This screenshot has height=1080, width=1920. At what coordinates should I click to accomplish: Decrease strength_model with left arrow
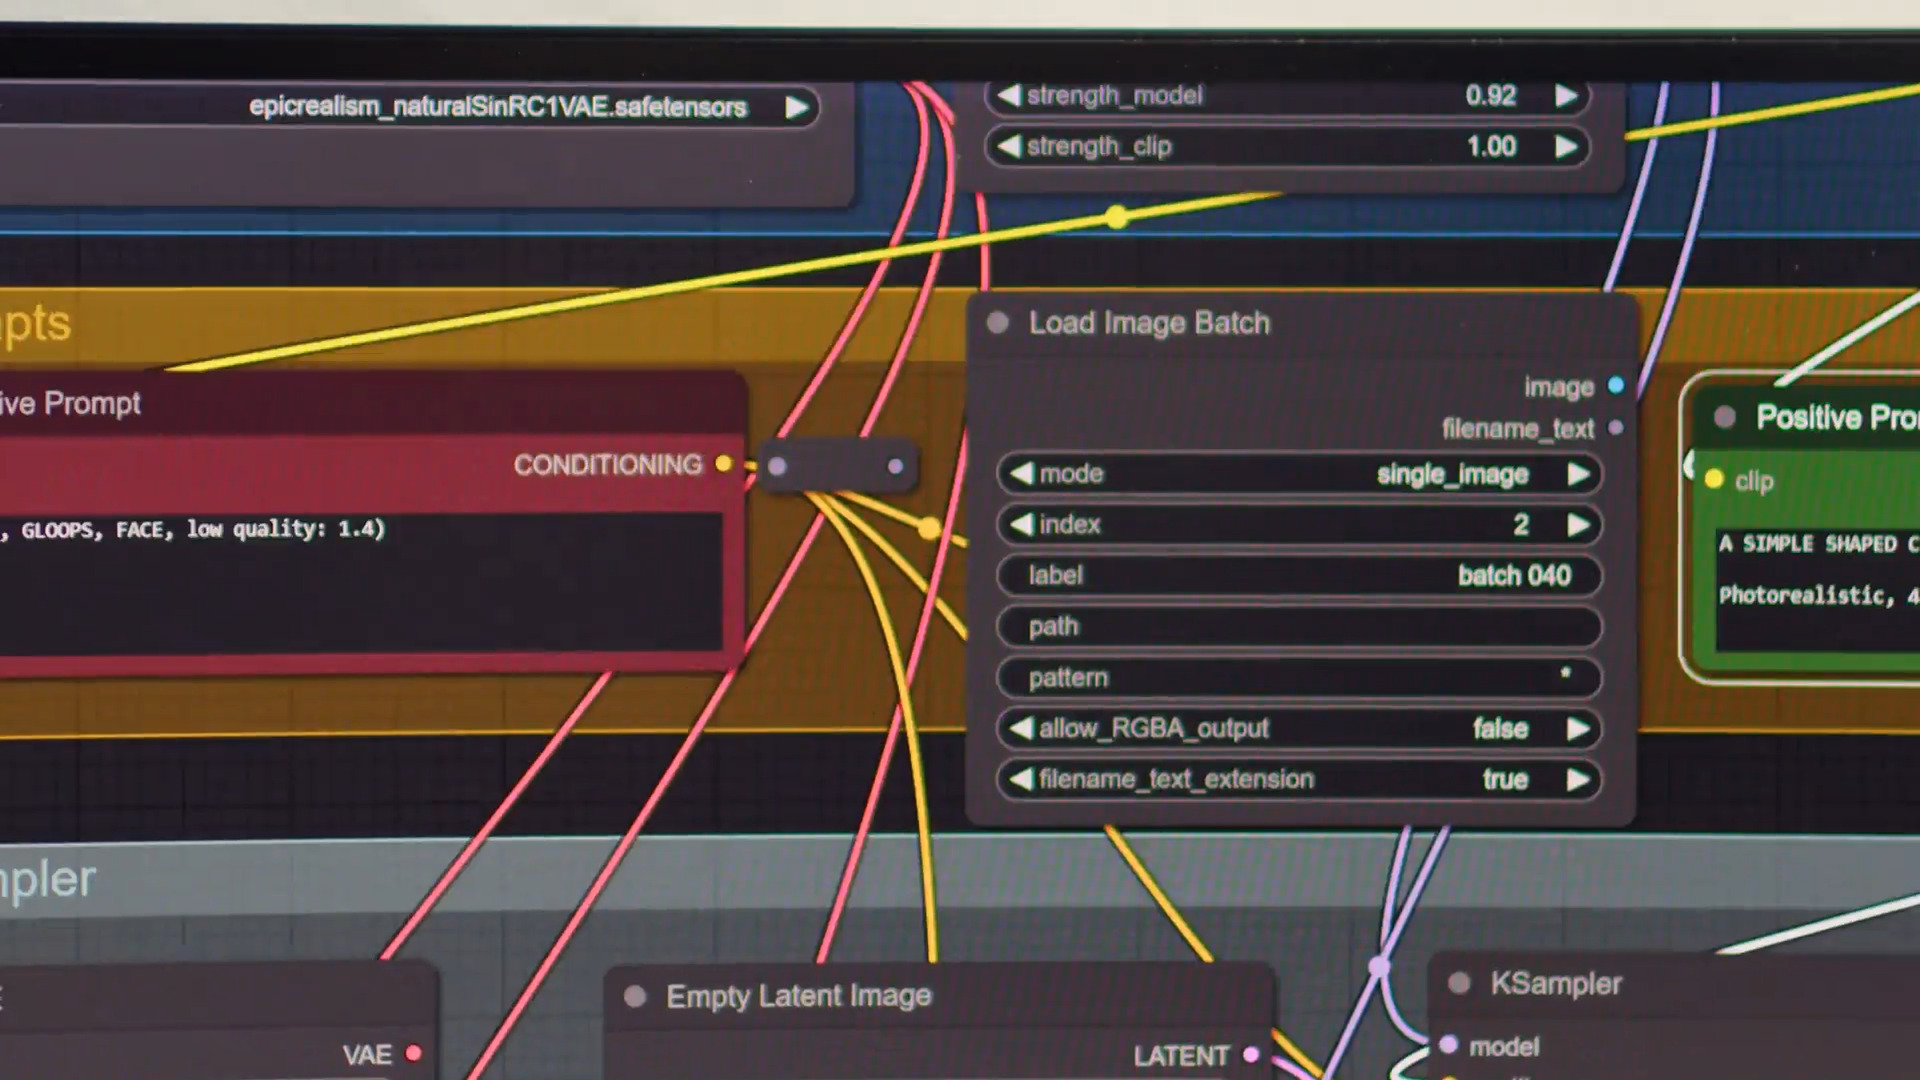pos(1008,95)
